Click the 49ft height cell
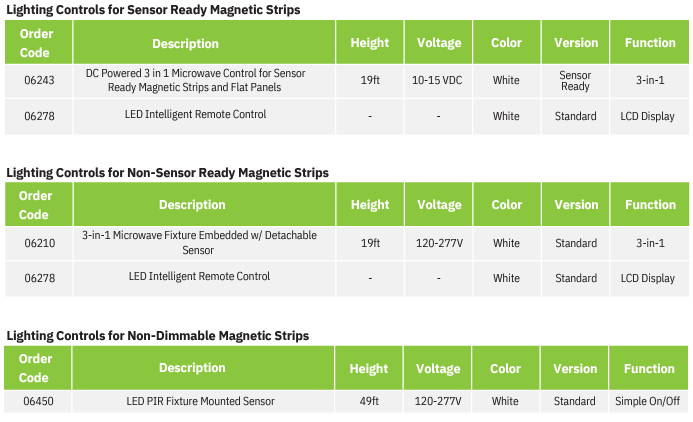The height and width of the screenshot is (422, 693). [369, 401]
